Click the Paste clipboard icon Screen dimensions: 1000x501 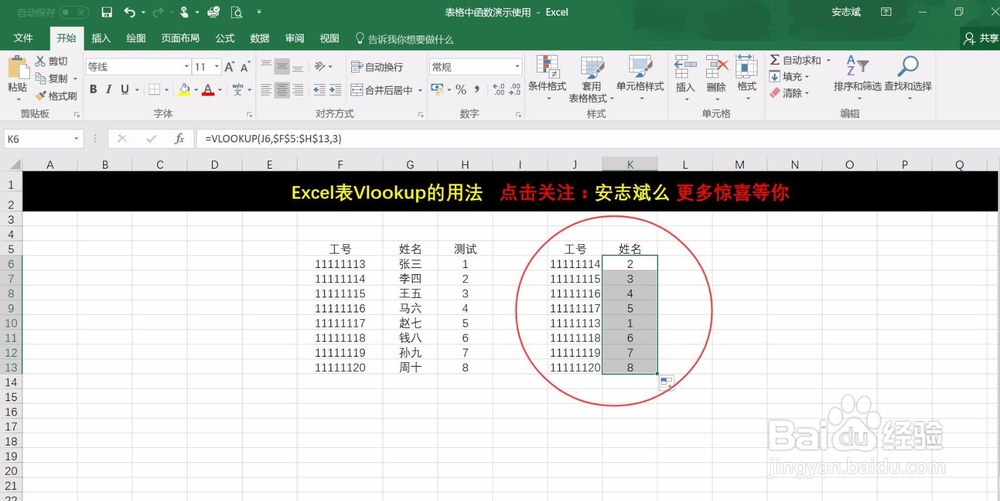tap(17, 68)
